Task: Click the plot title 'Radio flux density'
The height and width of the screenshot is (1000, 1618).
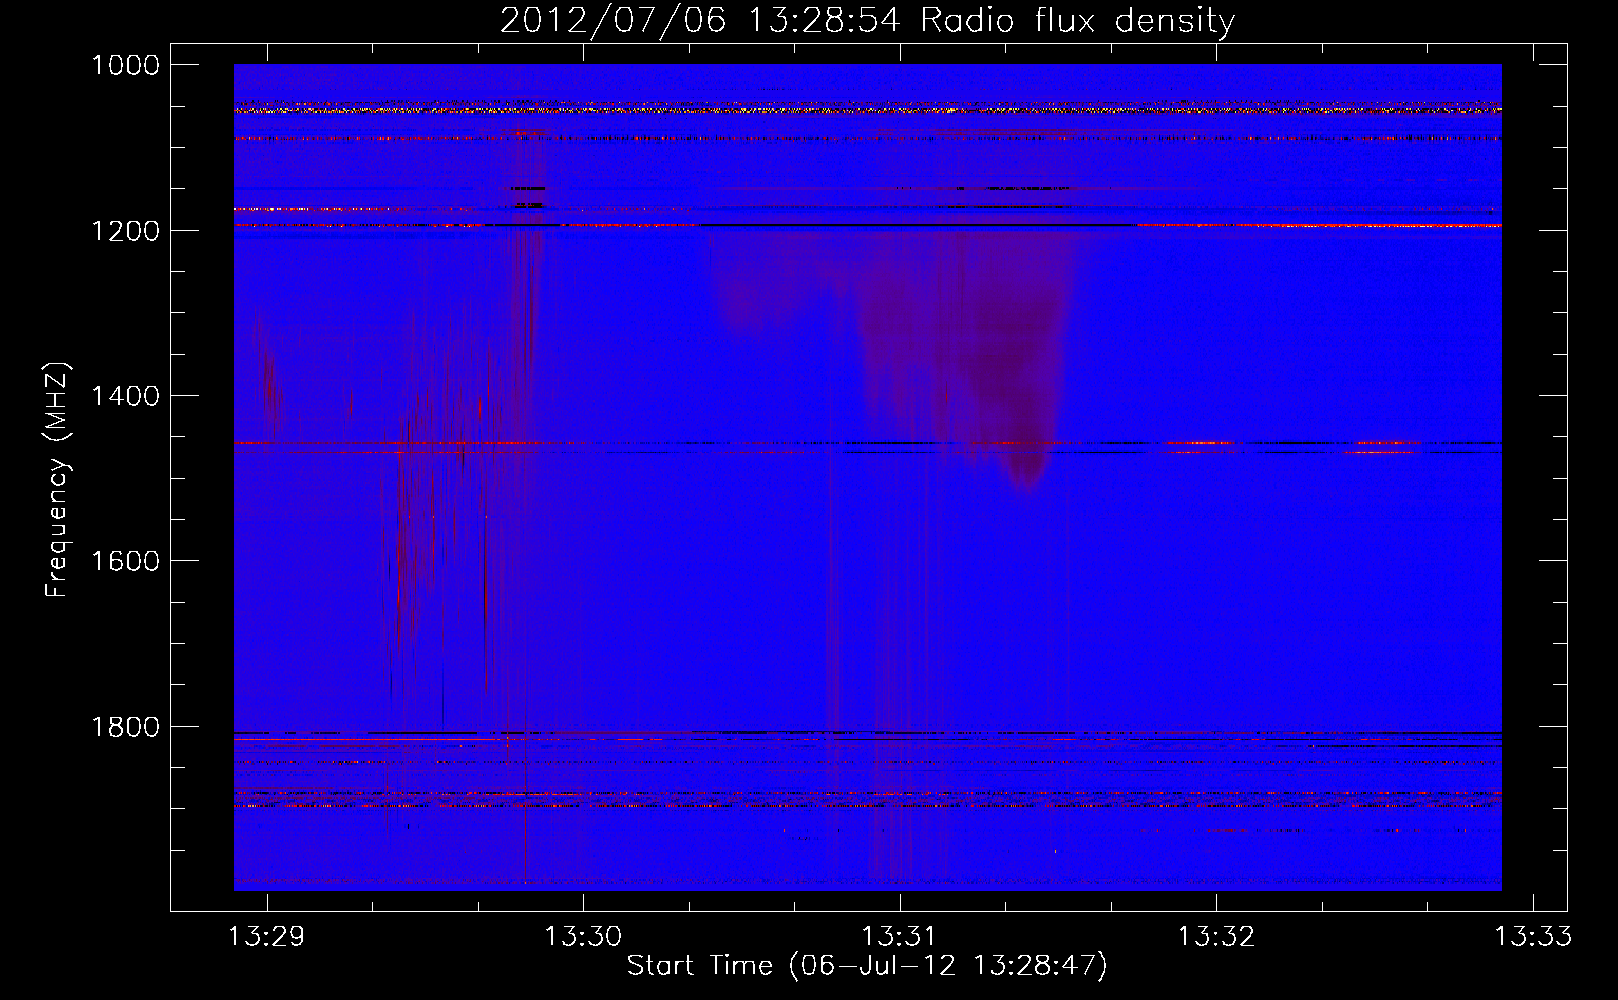Action: pos(1077,20)
